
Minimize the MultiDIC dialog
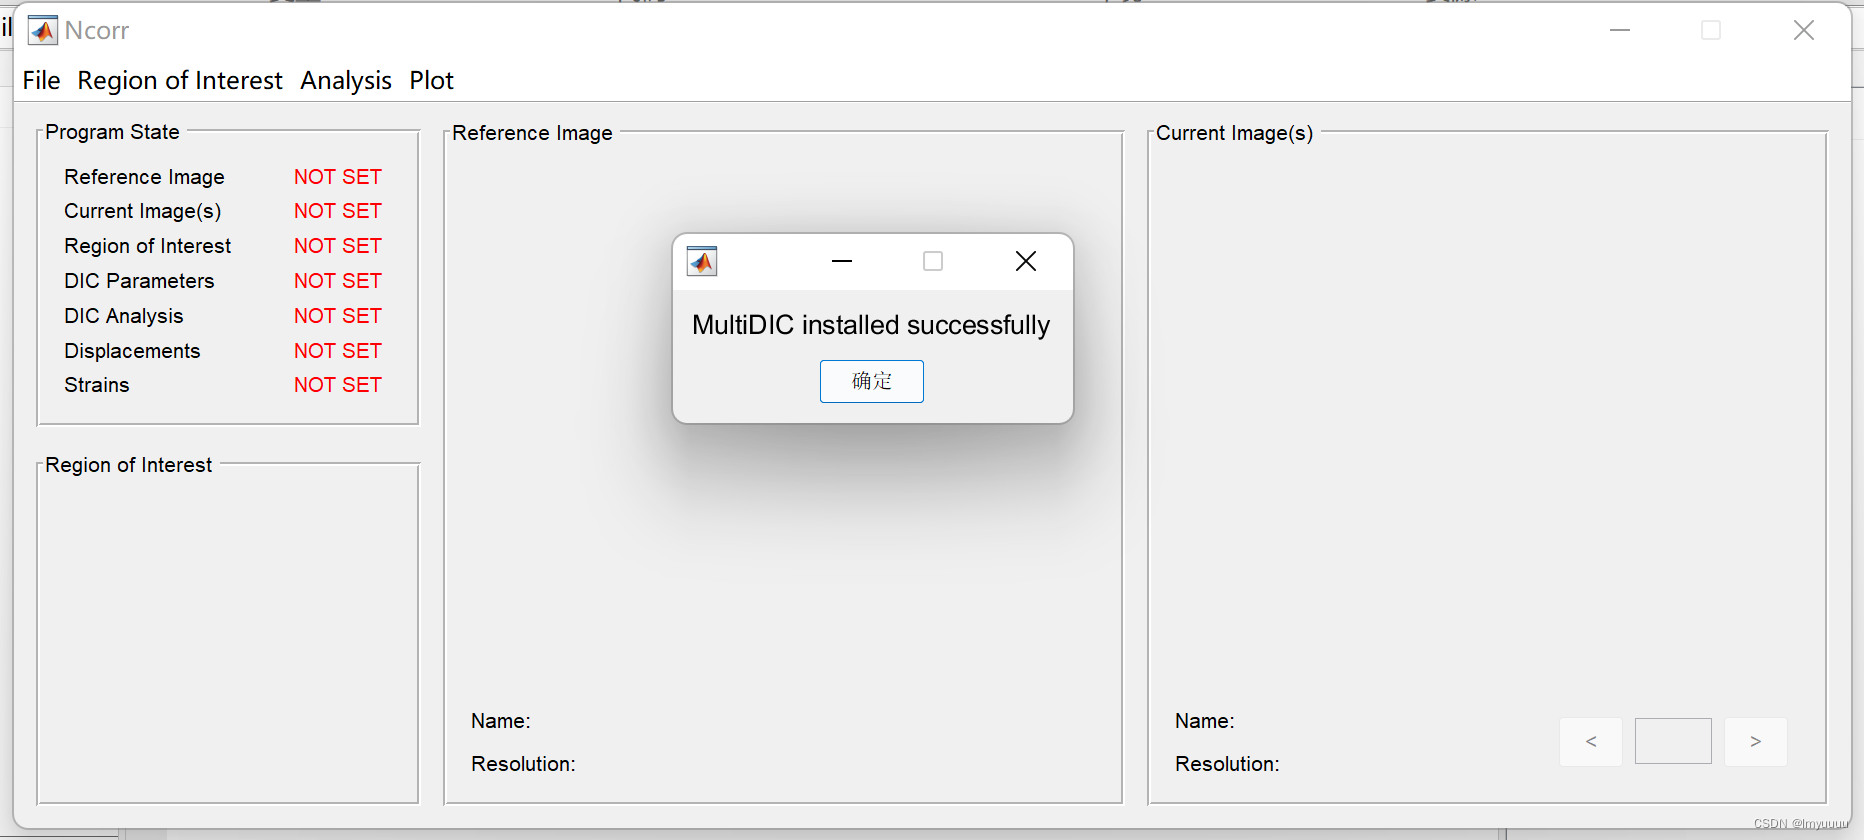click(841, 261)
